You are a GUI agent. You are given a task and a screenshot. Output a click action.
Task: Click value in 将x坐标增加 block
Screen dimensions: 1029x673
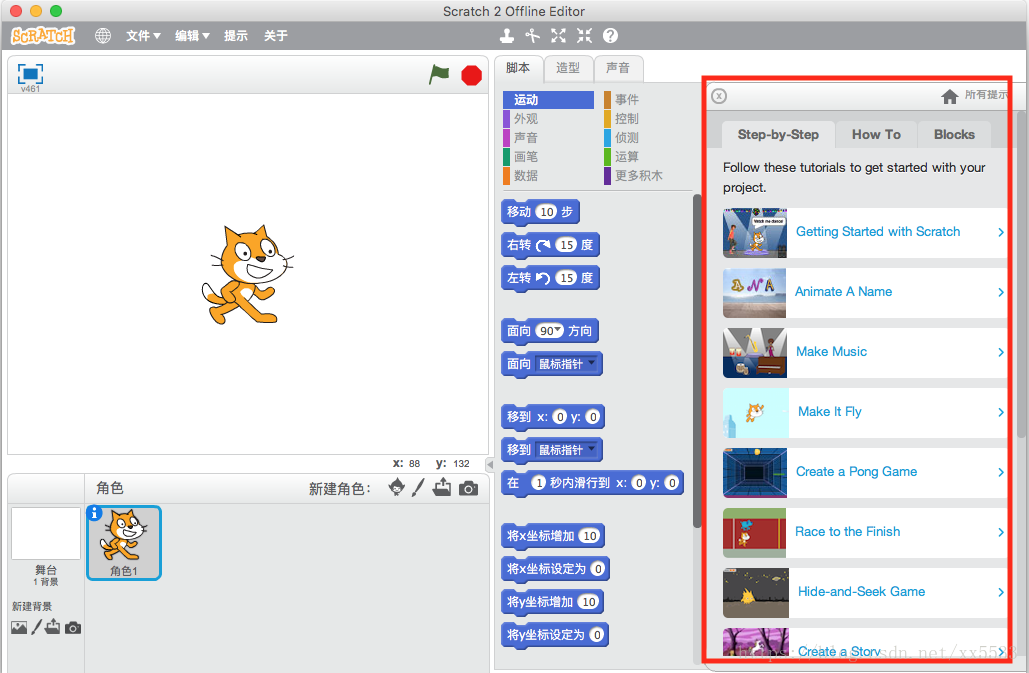589,536
